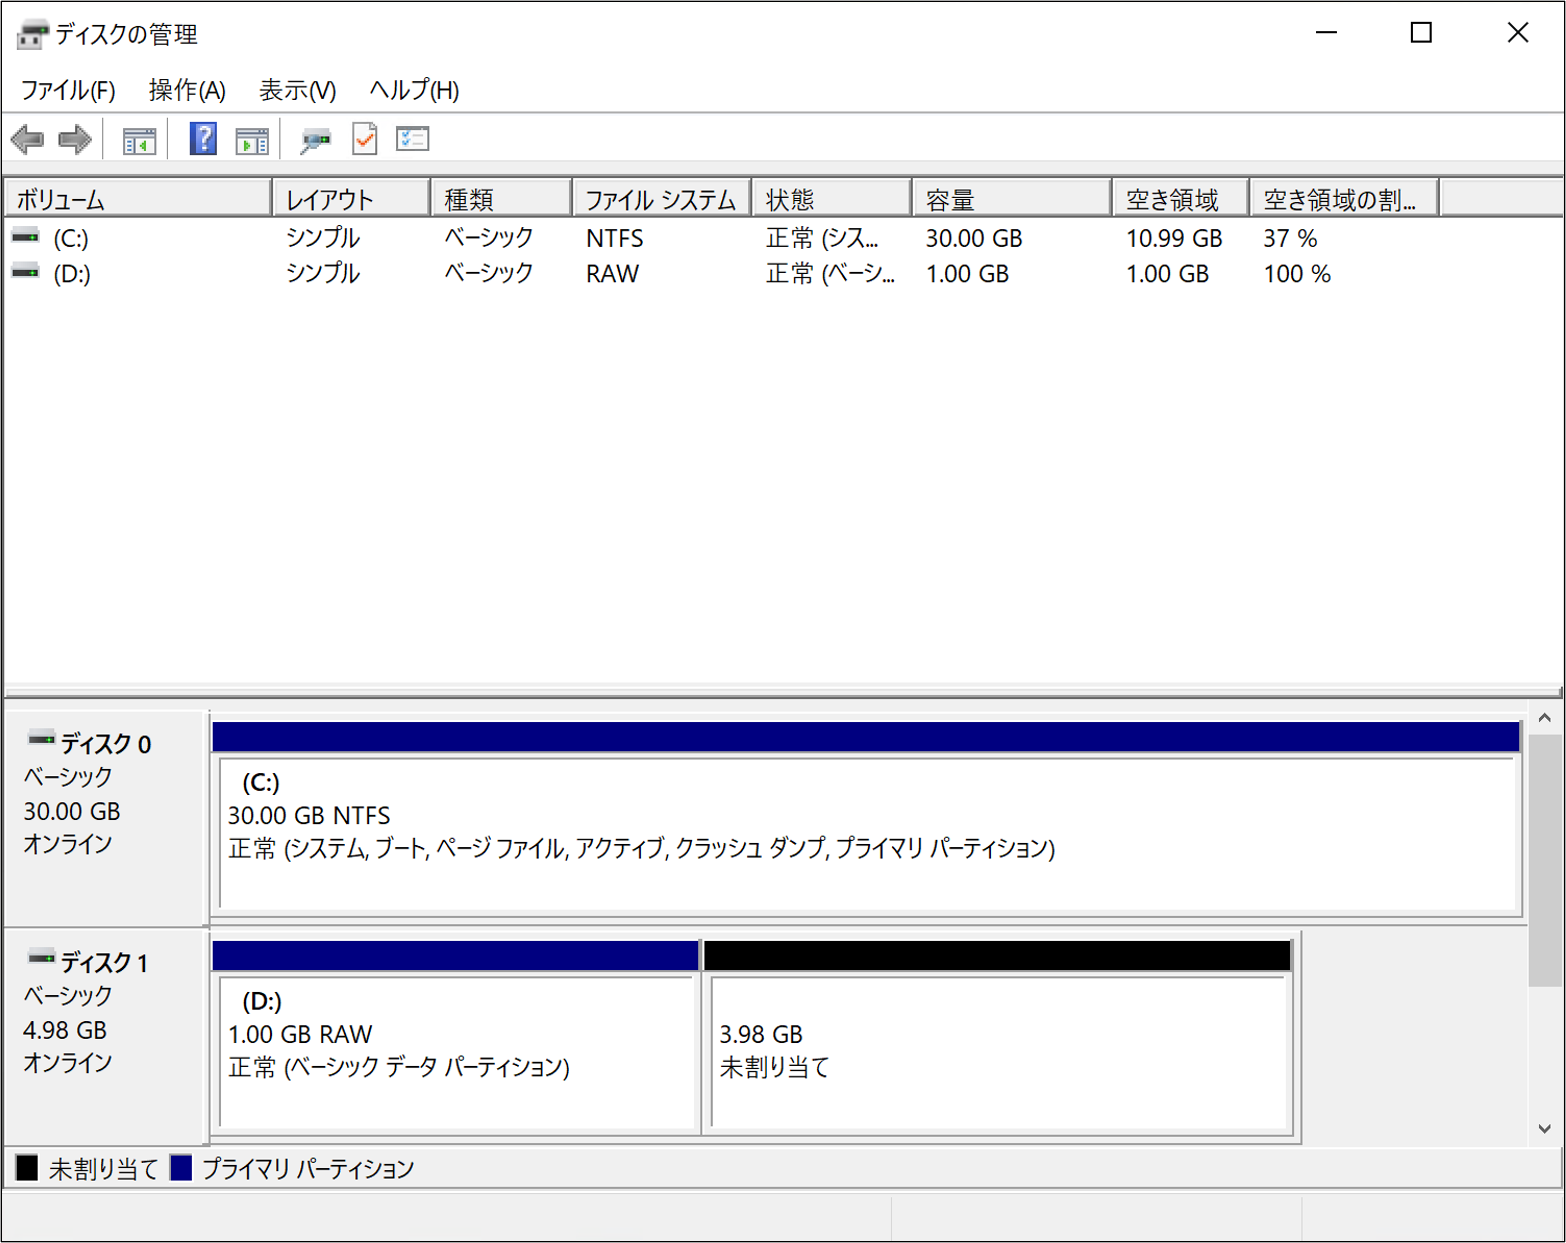Select the ディスク 1 disk label
1566x1243 pixels.
coord(104,962)
